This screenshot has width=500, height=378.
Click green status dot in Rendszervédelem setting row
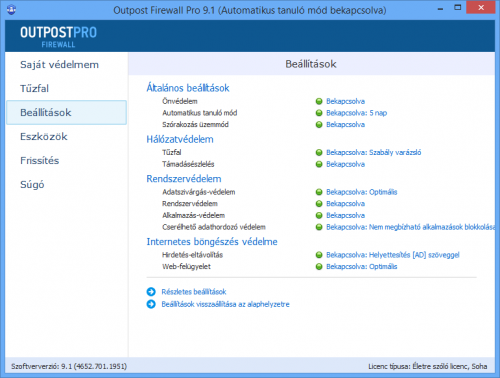pyautogui.click(x=319, y=204)
